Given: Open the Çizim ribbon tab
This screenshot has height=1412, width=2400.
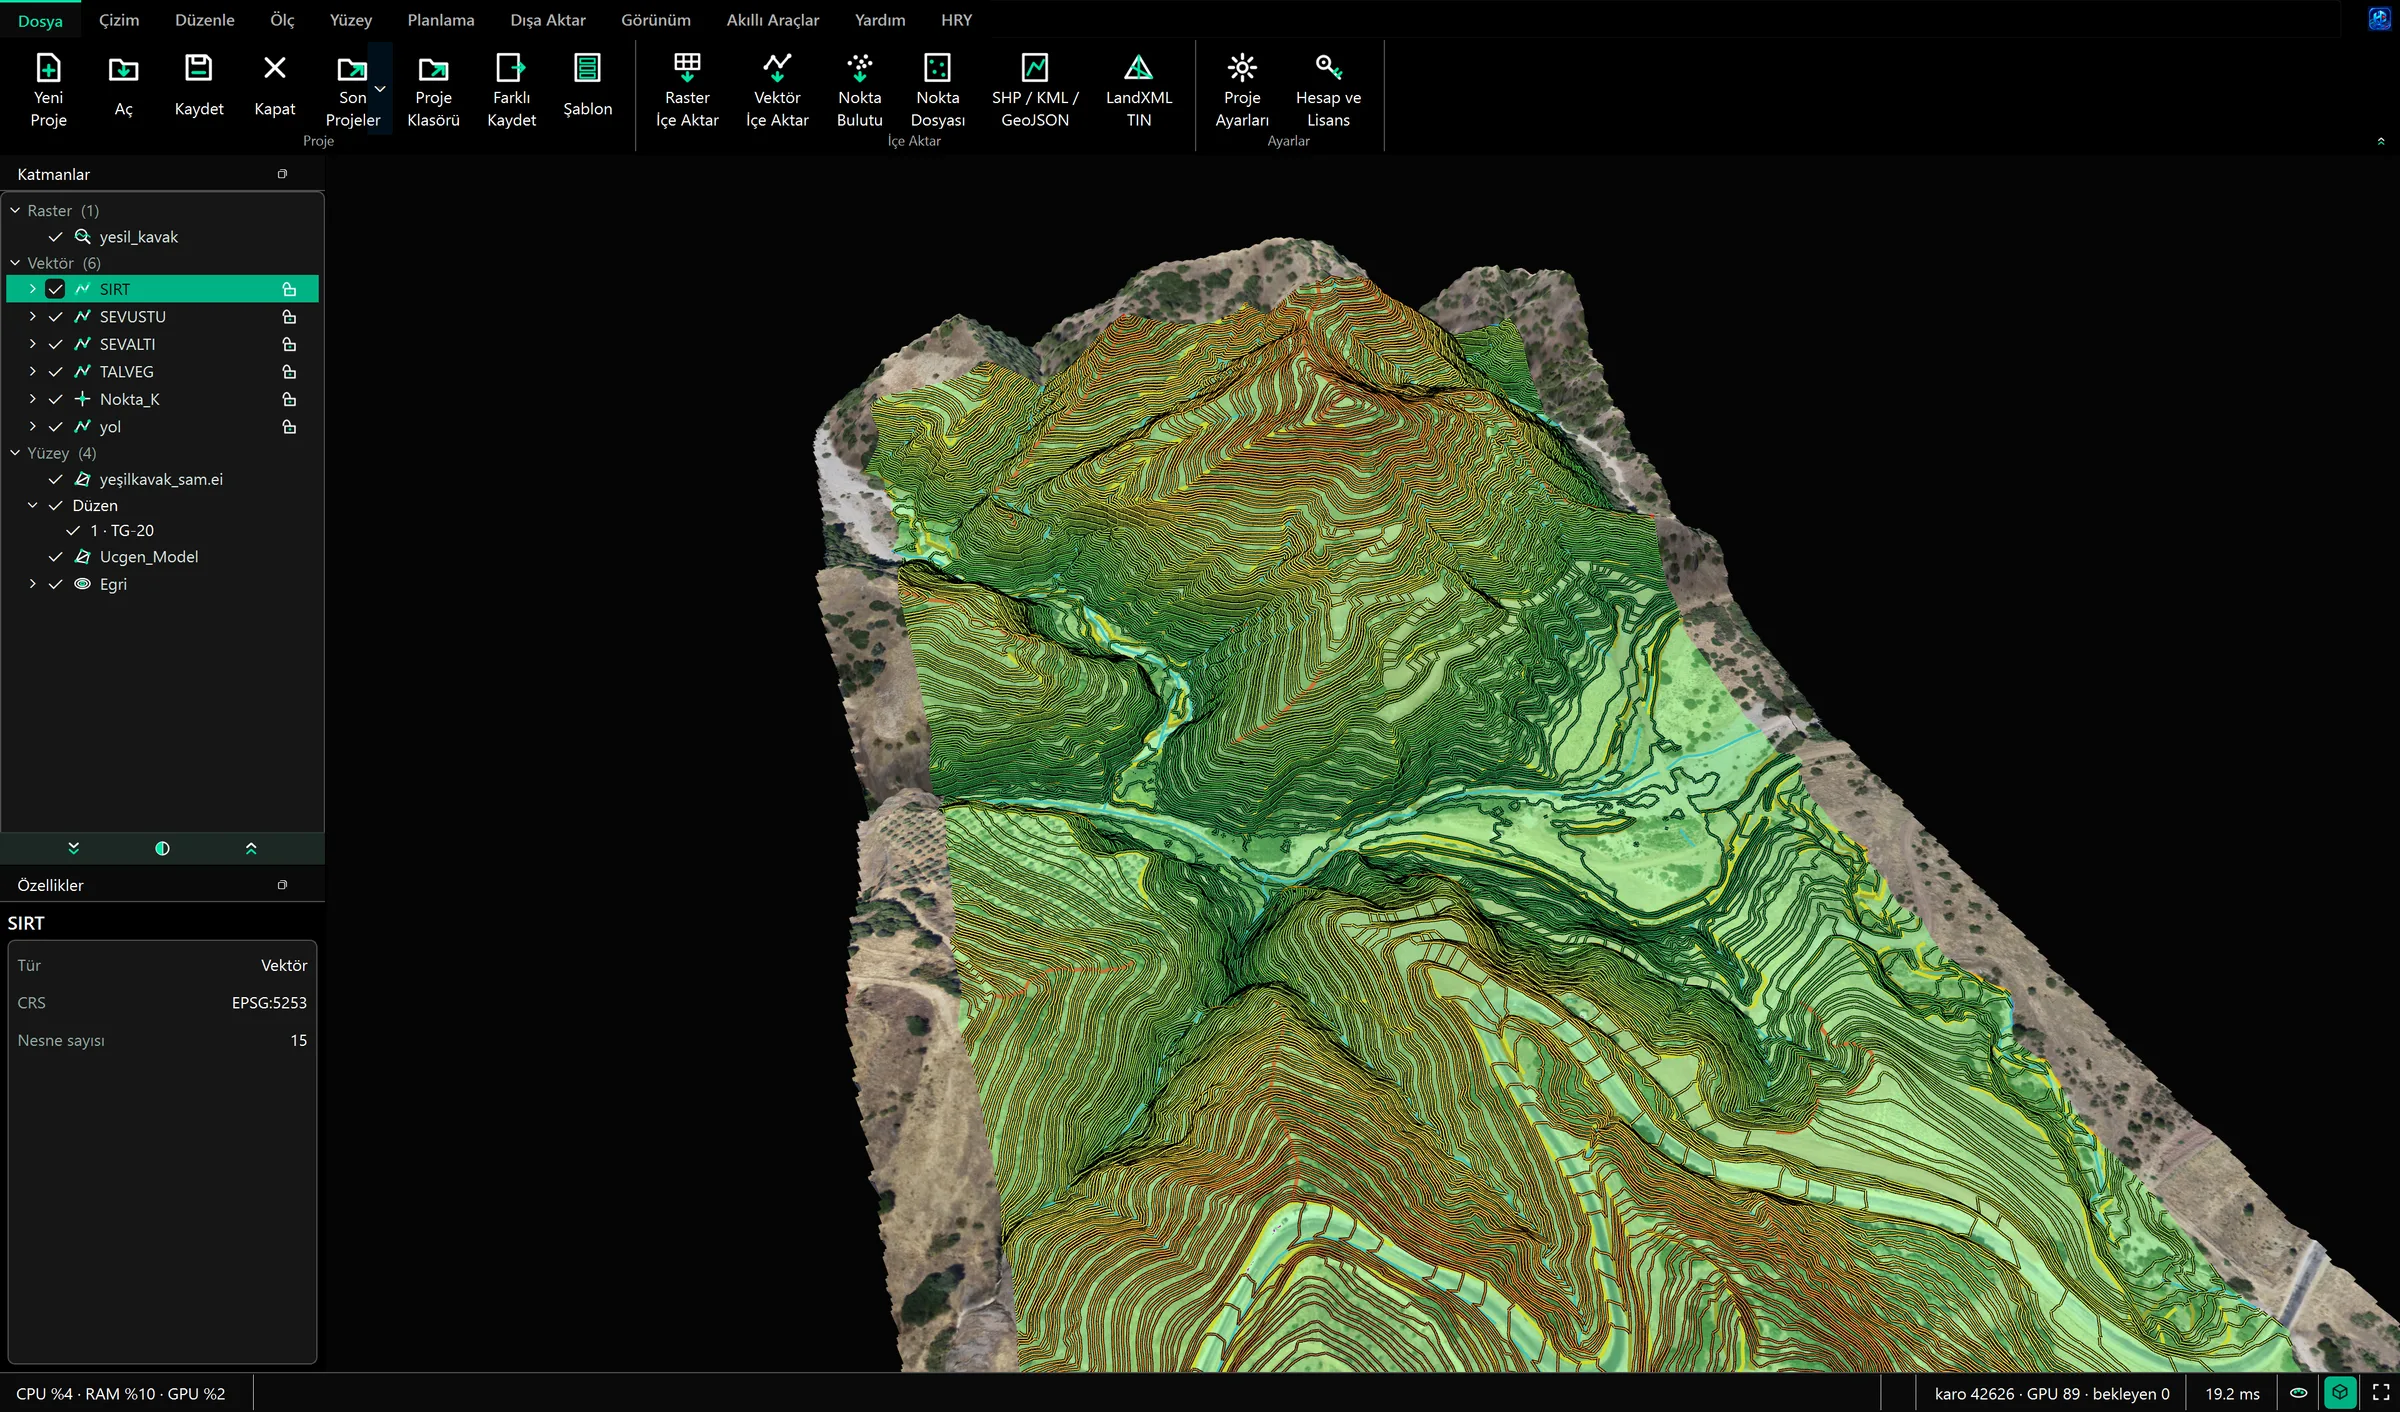Looking at the screenshot, I should 119,20.
